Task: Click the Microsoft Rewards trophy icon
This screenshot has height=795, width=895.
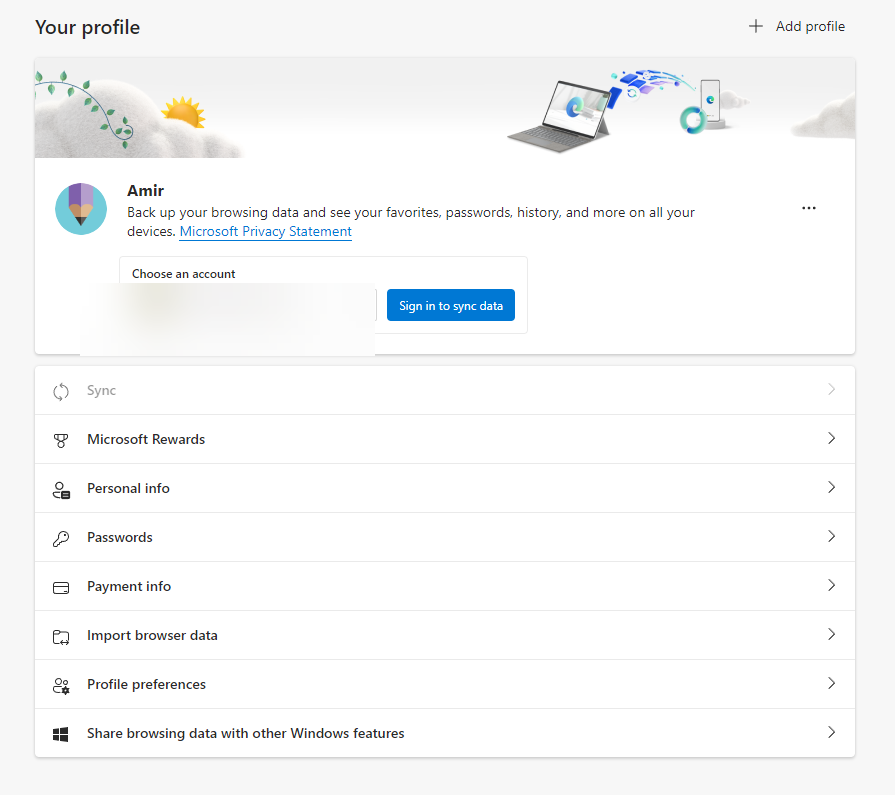Action: pos(61,440)
